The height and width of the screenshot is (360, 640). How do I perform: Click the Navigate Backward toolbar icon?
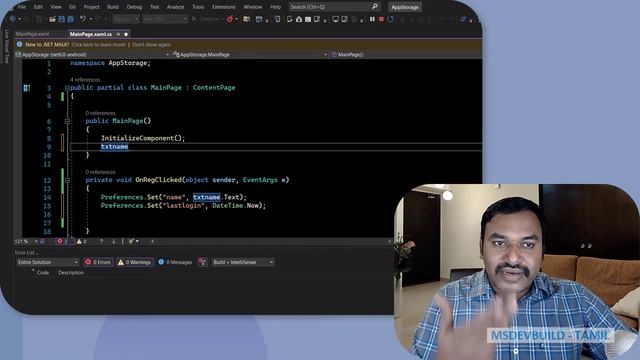coord(13,19)
